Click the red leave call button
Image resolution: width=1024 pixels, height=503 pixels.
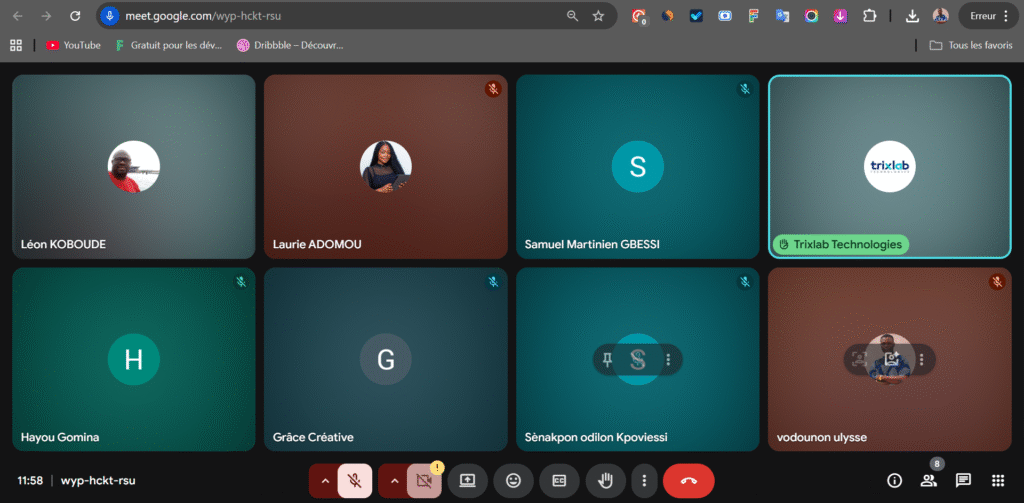click(x=688, y=480)
